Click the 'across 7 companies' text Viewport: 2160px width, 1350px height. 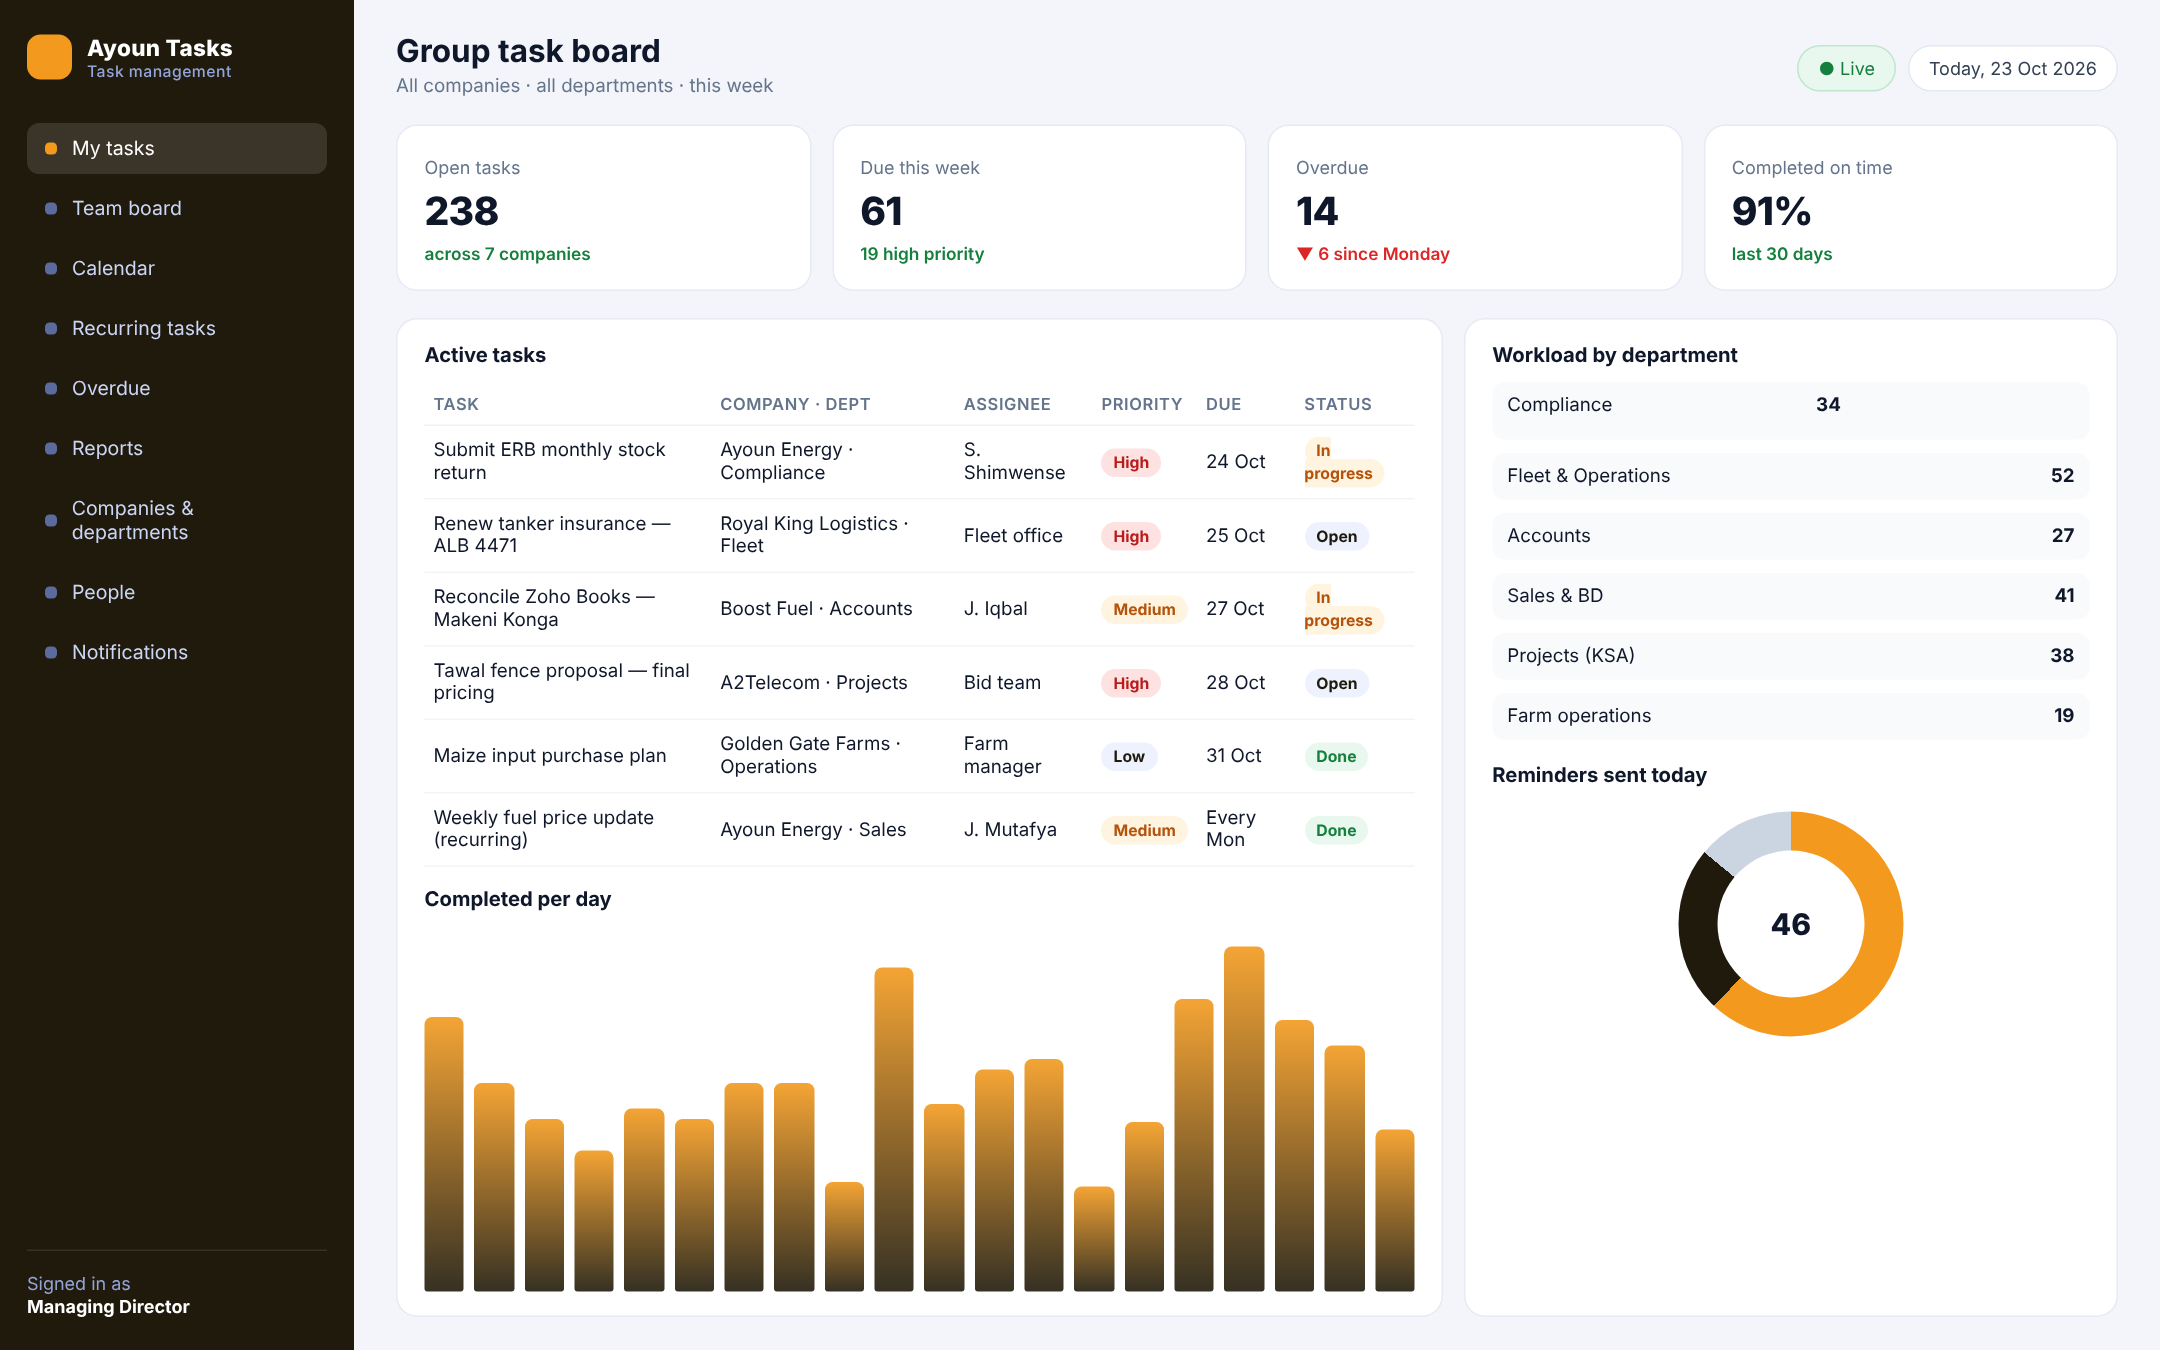click(x=507, y=254)
